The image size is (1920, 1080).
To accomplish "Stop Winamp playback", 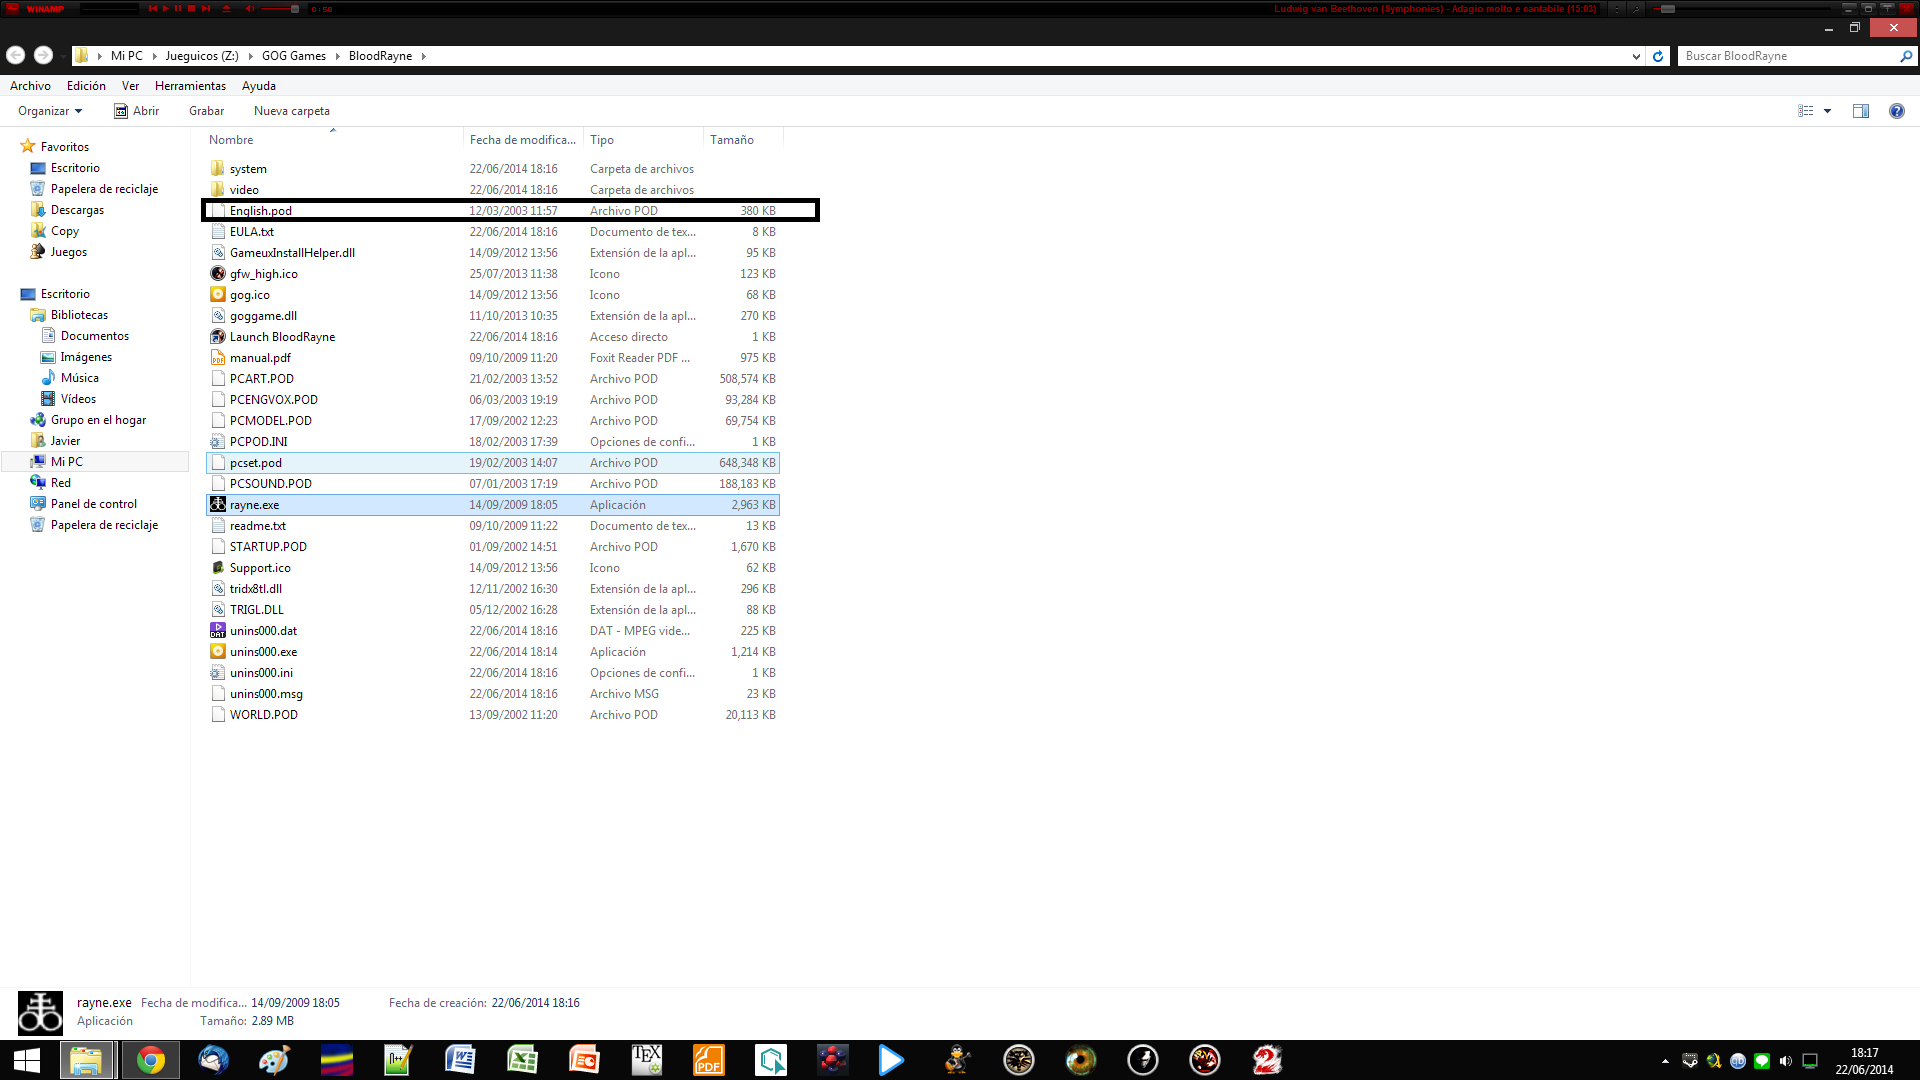I will [191, 8].
